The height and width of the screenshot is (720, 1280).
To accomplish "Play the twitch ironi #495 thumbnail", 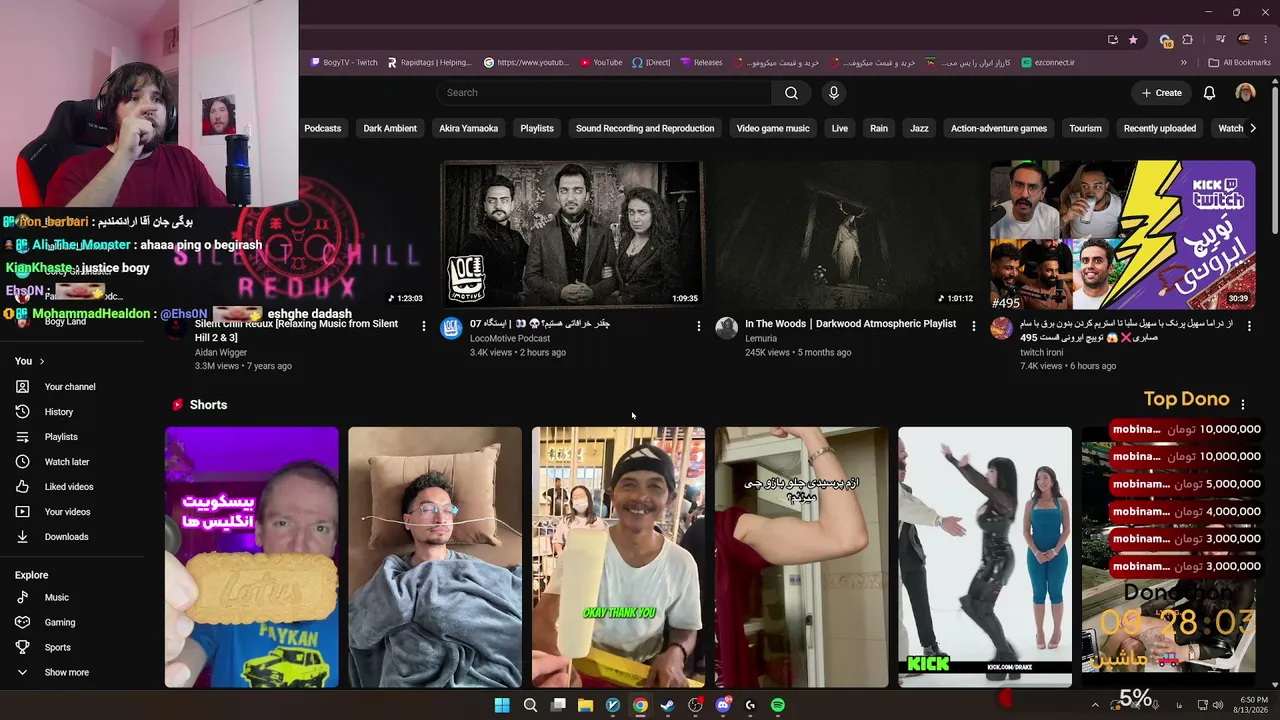I will (1123, 235).
